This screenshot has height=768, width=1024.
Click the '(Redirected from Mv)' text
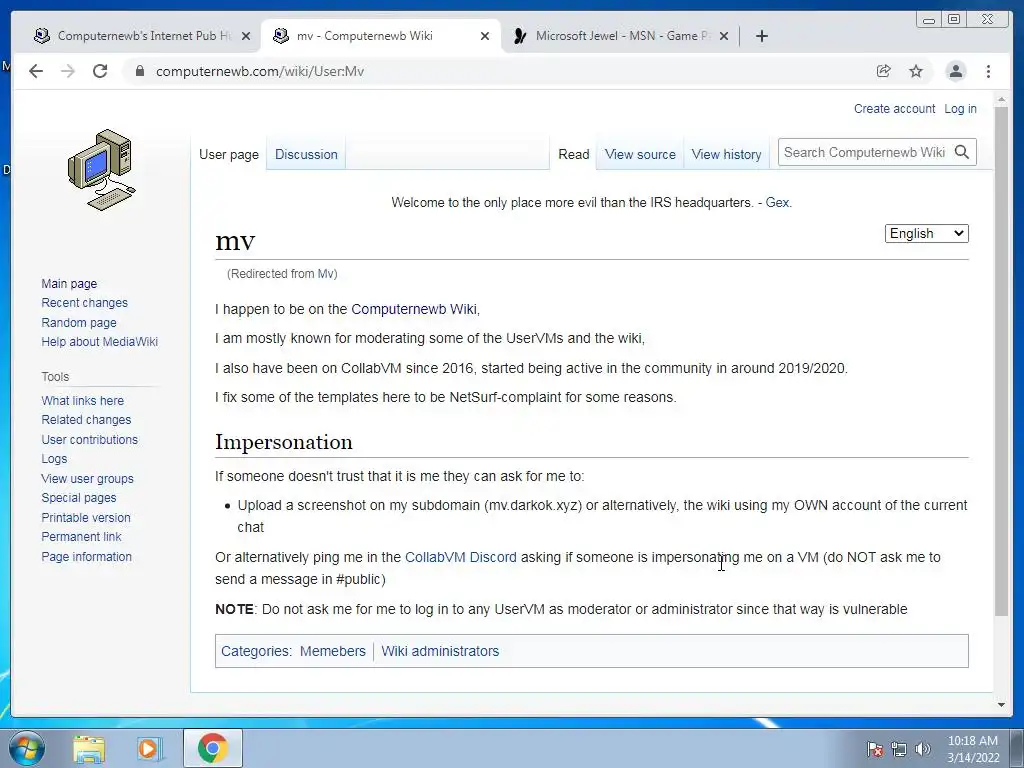click(282, 274)
